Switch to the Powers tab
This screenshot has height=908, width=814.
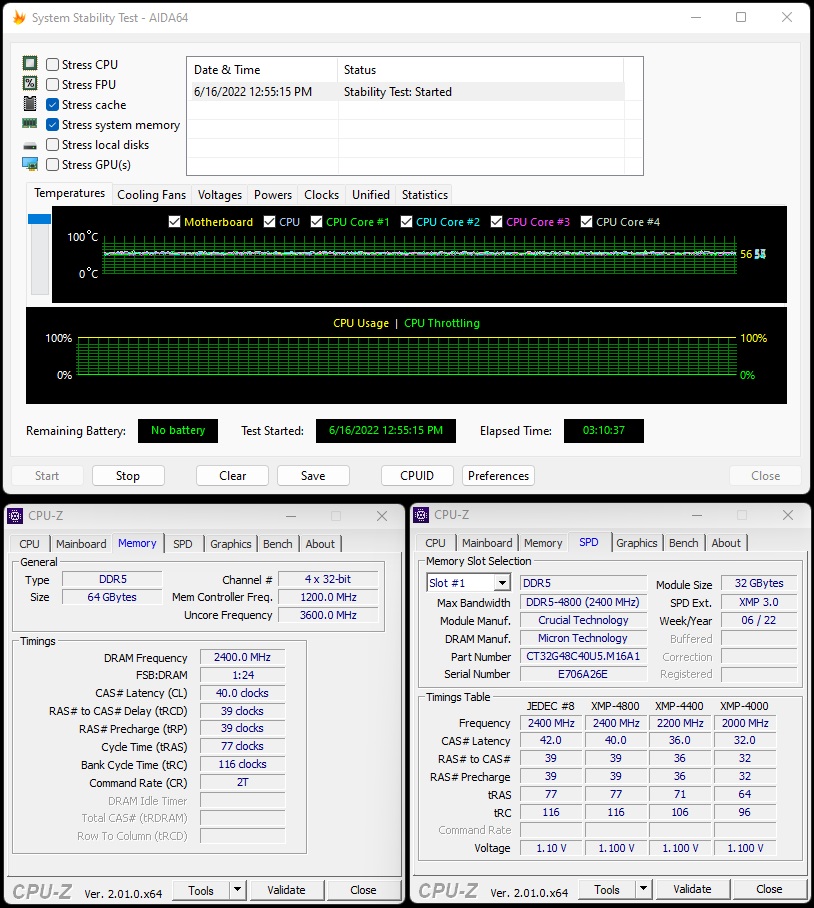click(273, 195)
